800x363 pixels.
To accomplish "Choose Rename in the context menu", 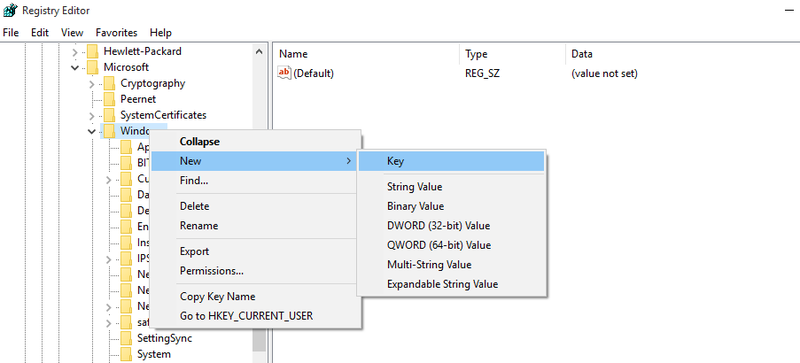I will 256,226.
